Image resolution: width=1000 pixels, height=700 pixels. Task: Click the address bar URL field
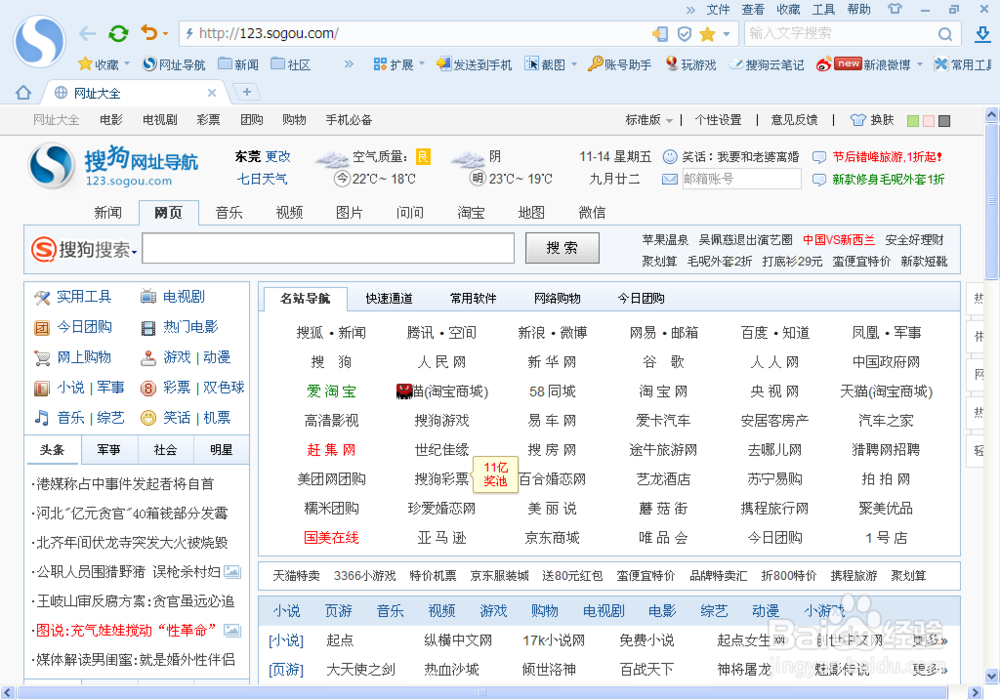[x=415, y=34]
